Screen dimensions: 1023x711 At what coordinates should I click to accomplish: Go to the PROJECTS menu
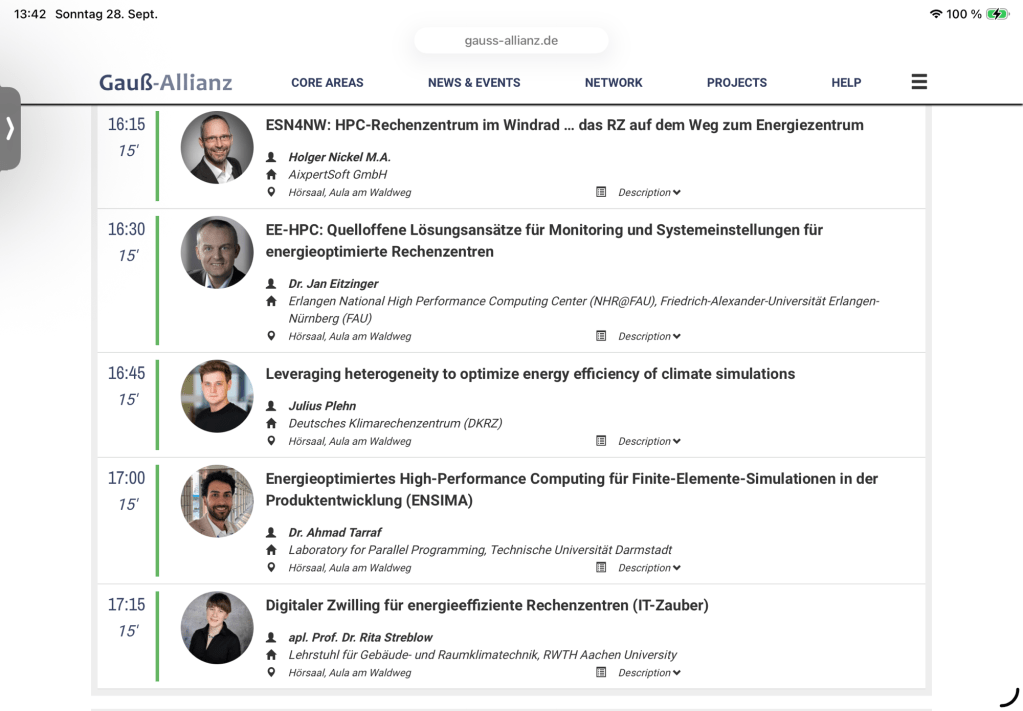coord(736,83)
